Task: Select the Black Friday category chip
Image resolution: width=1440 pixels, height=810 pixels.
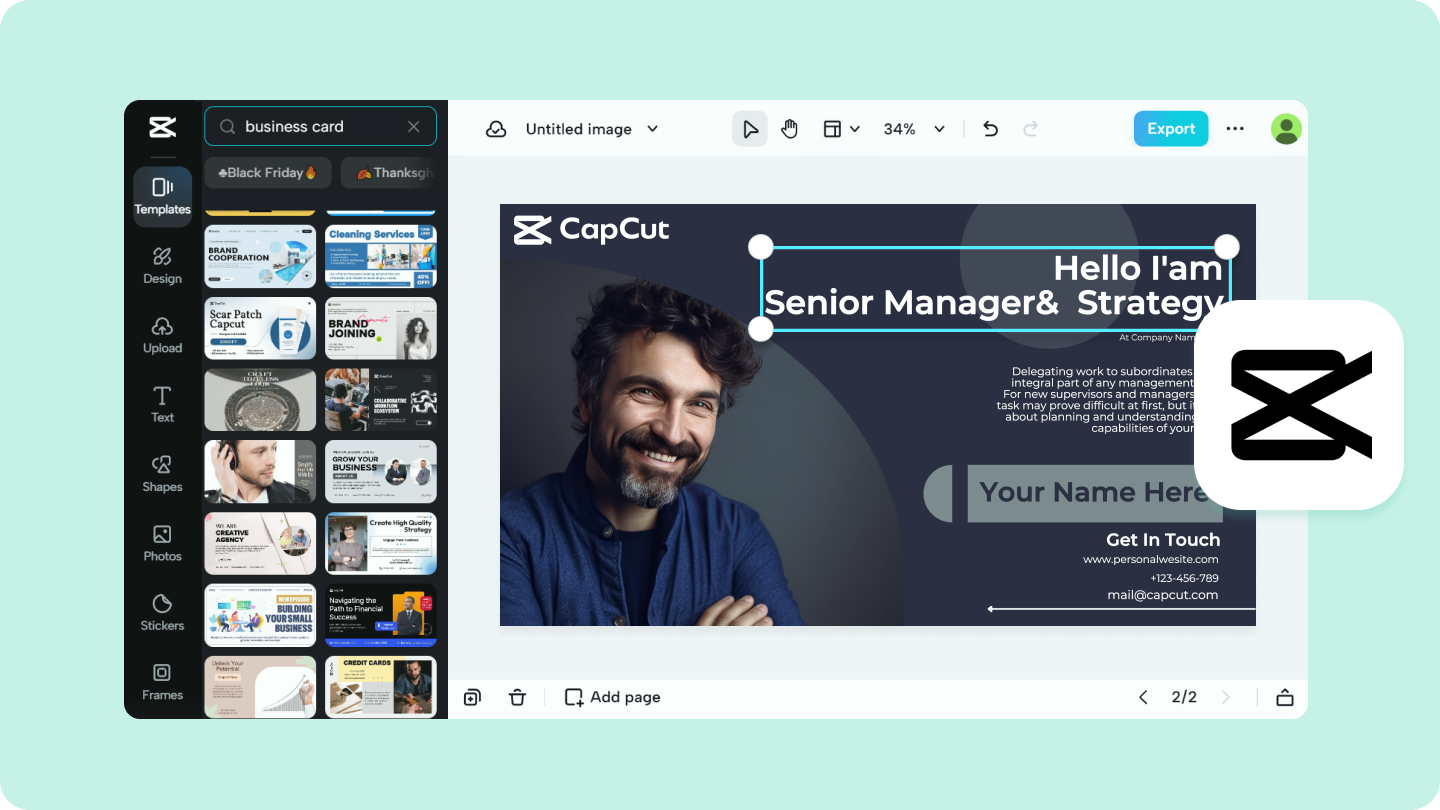Action: (268, 172)
